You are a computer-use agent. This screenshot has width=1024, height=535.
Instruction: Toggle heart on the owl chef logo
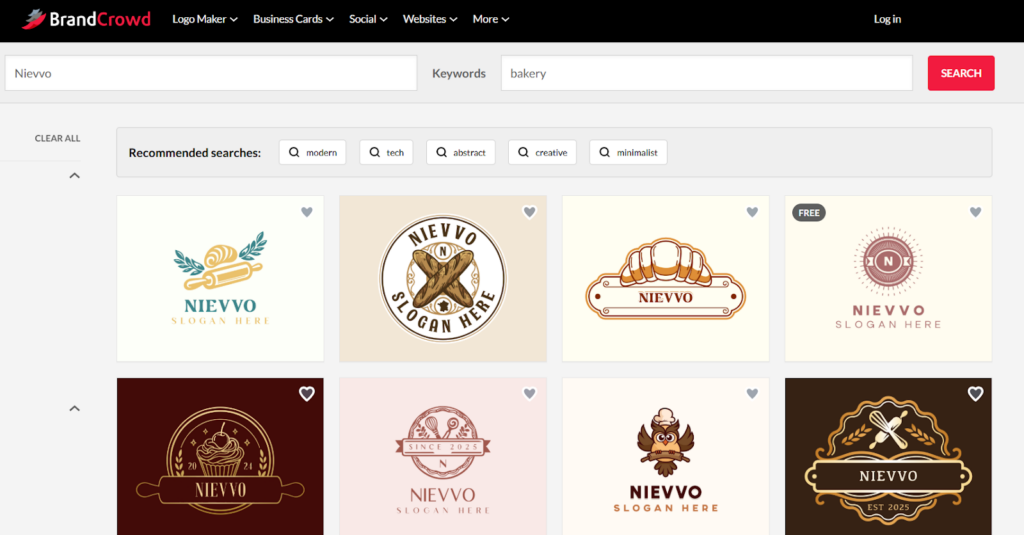(752, 394)
